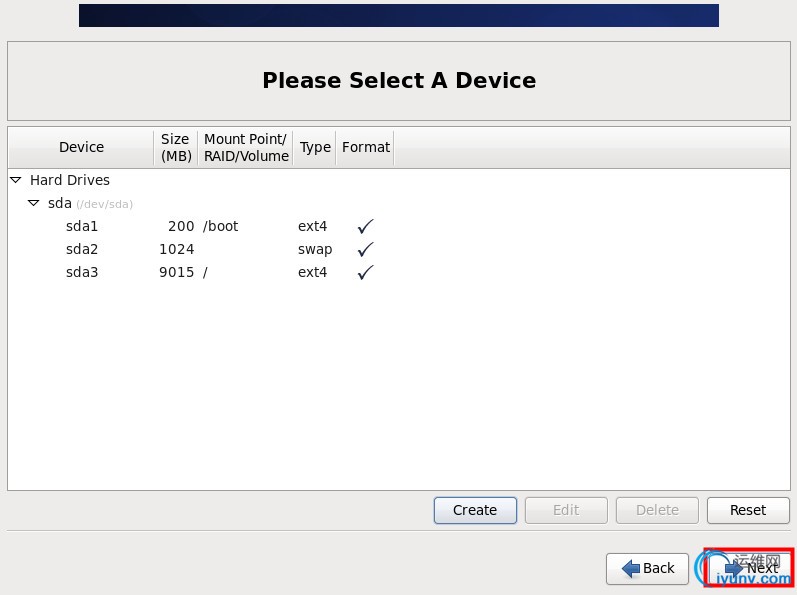Screen dimensions: 797x595
Task: Click the format checkmark for sda3
Action: coord(365,272)
